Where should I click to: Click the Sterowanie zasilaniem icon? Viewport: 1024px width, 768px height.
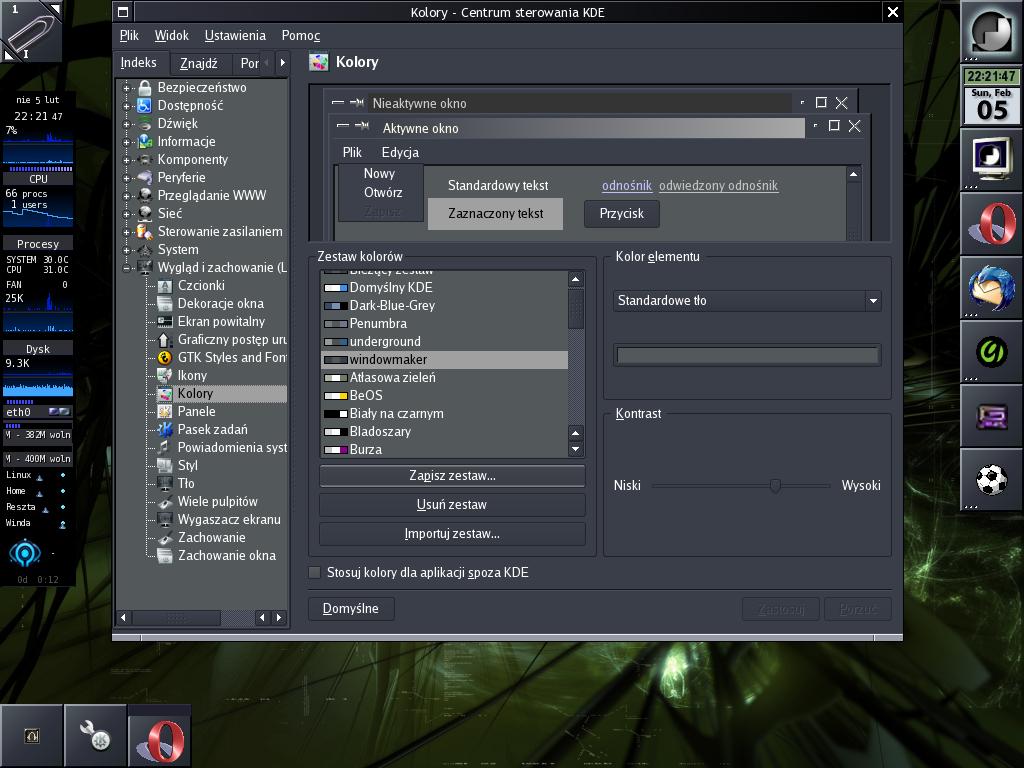145,231
